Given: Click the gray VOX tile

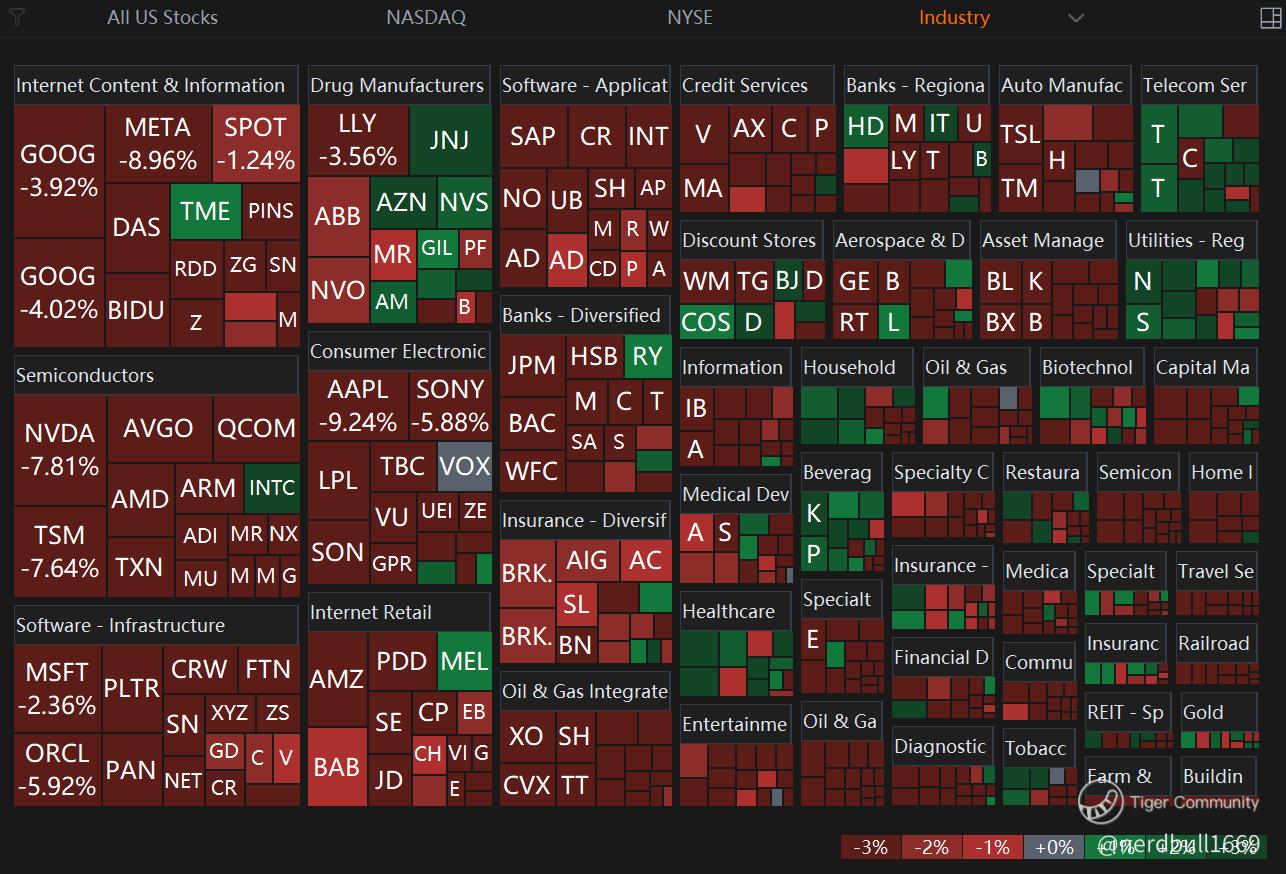Looking at the screenshot, I should (465, 466).
